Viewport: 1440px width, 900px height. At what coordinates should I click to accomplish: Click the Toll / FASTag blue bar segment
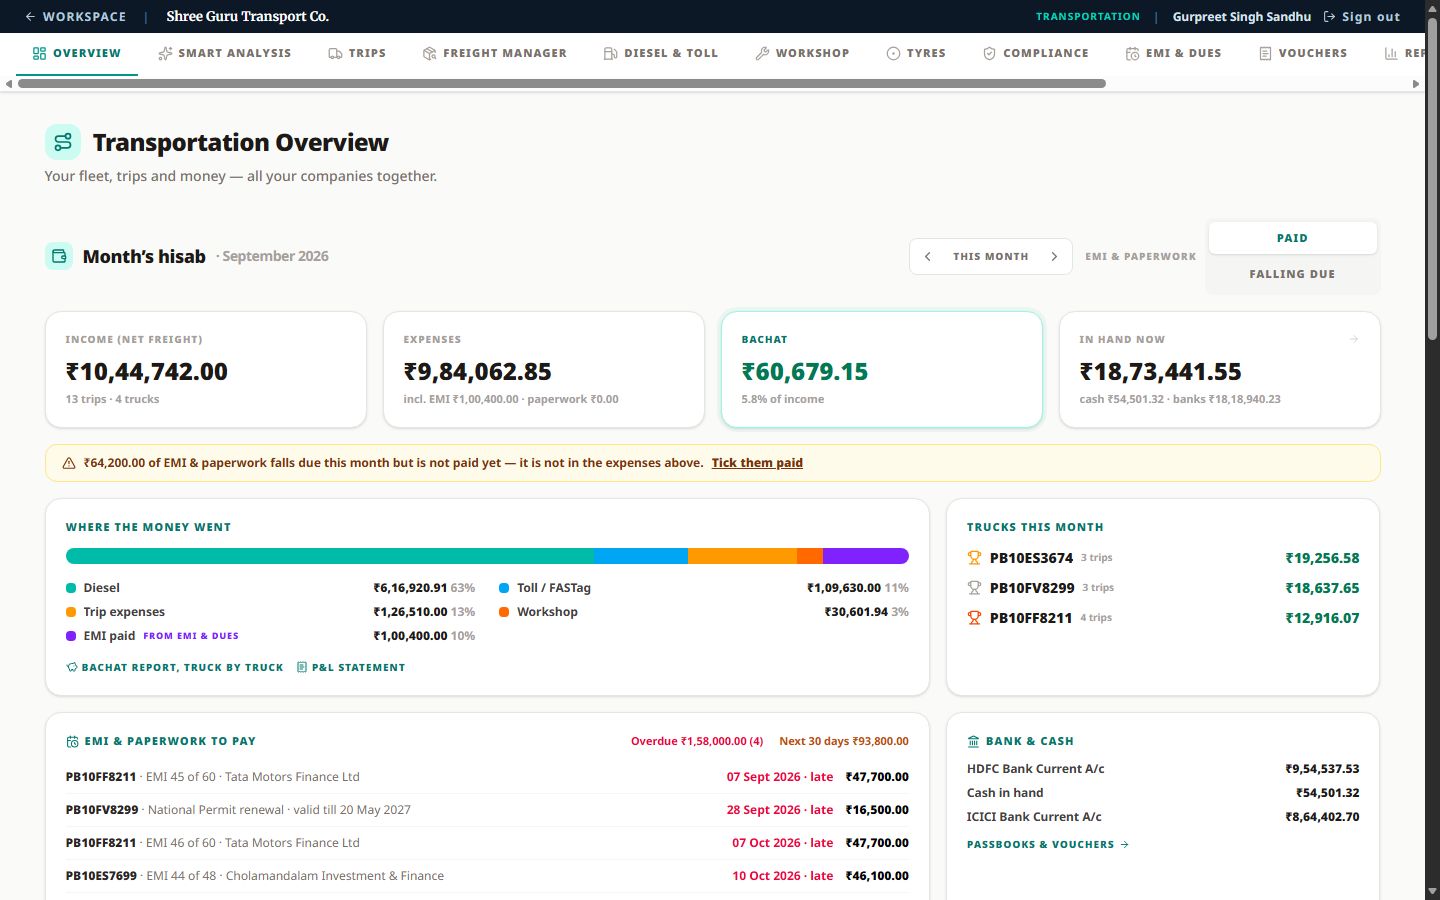641,556
